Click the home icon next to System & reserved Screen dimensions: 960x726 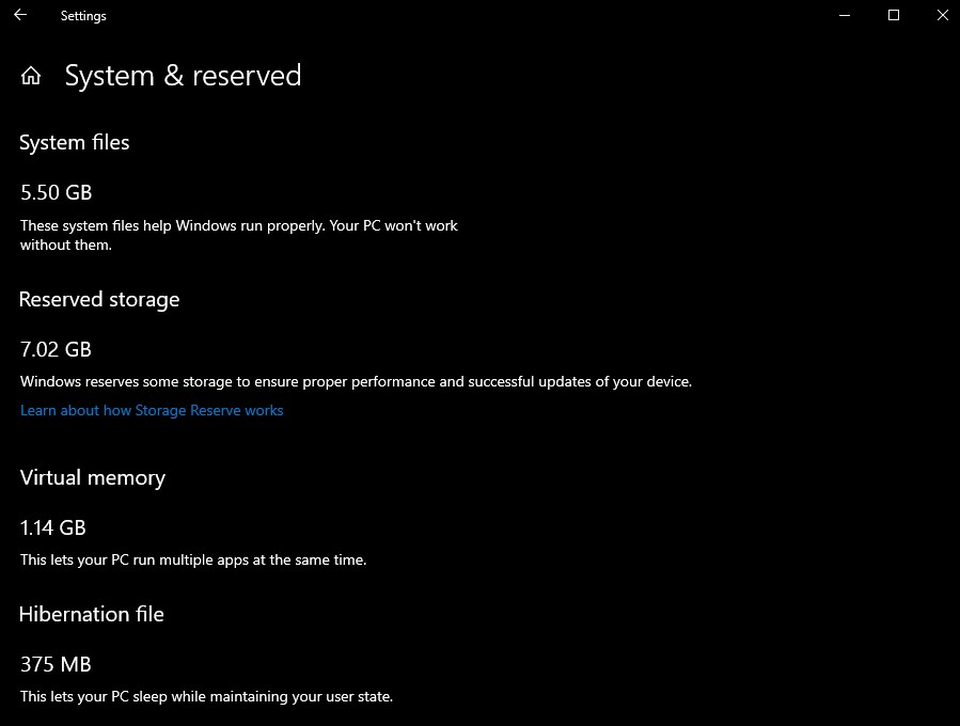[30, 74]
